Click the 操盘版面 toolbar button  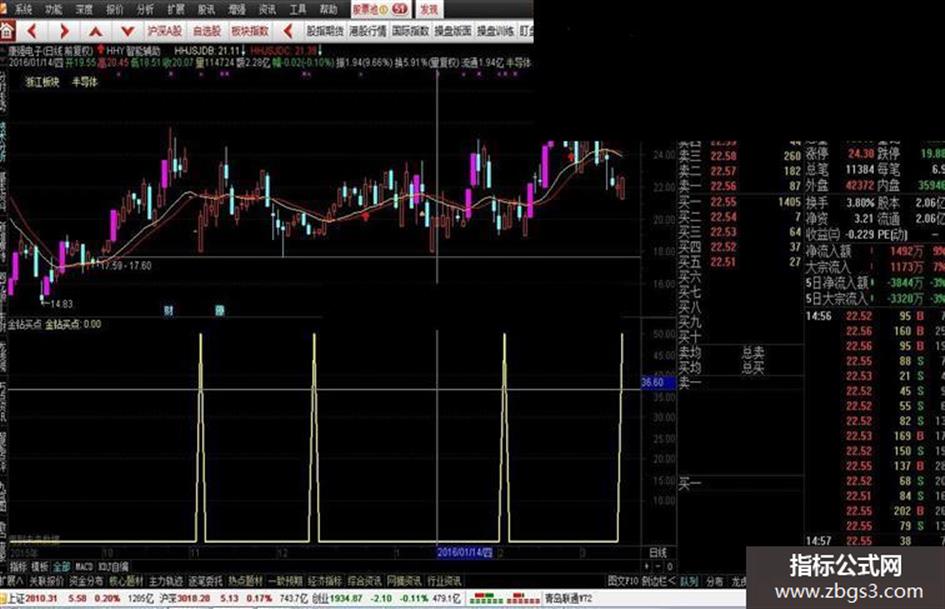pos(453,31)
